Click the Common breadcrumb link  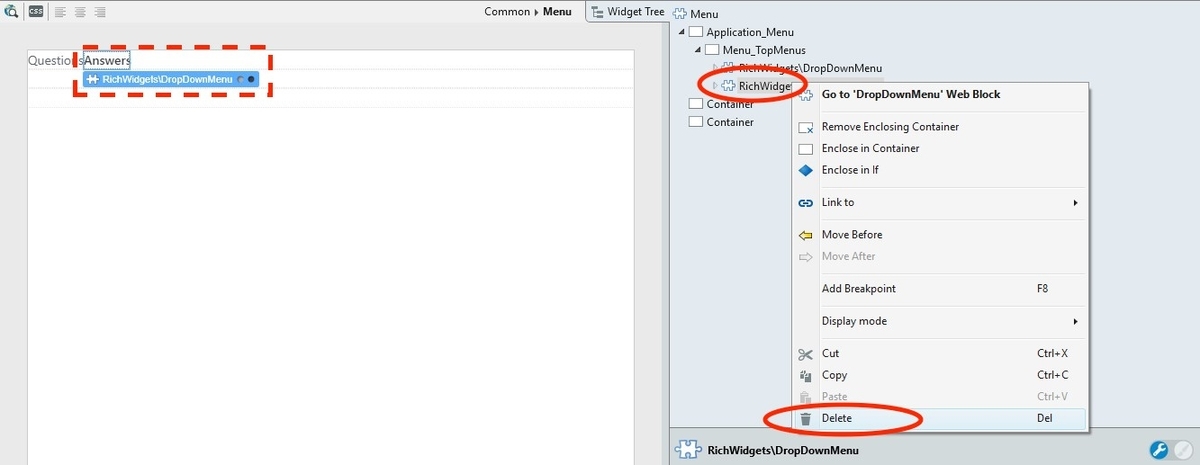pos(507,12)
